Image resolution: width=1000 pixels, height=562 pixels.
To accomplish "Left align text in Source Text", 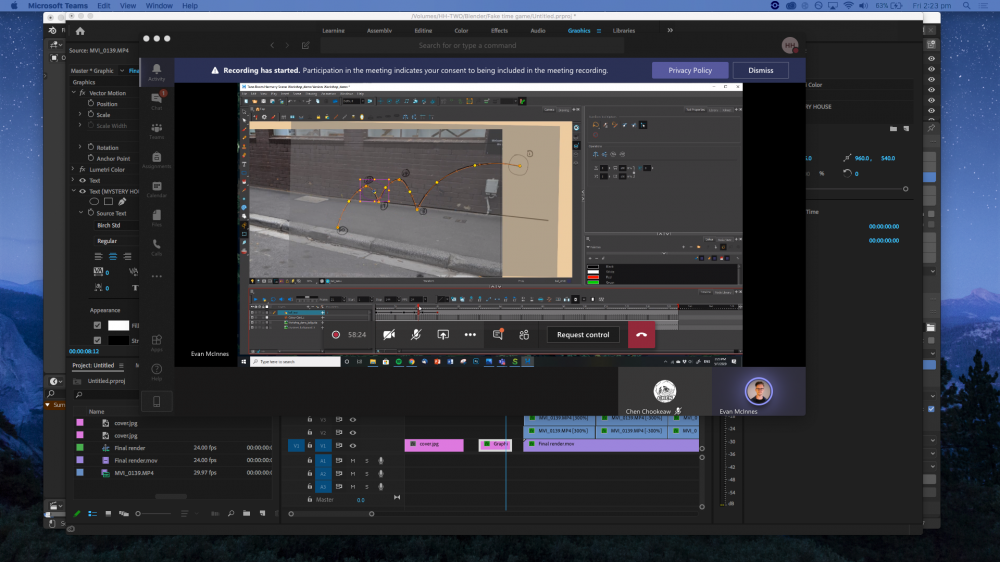I will 98,256.
